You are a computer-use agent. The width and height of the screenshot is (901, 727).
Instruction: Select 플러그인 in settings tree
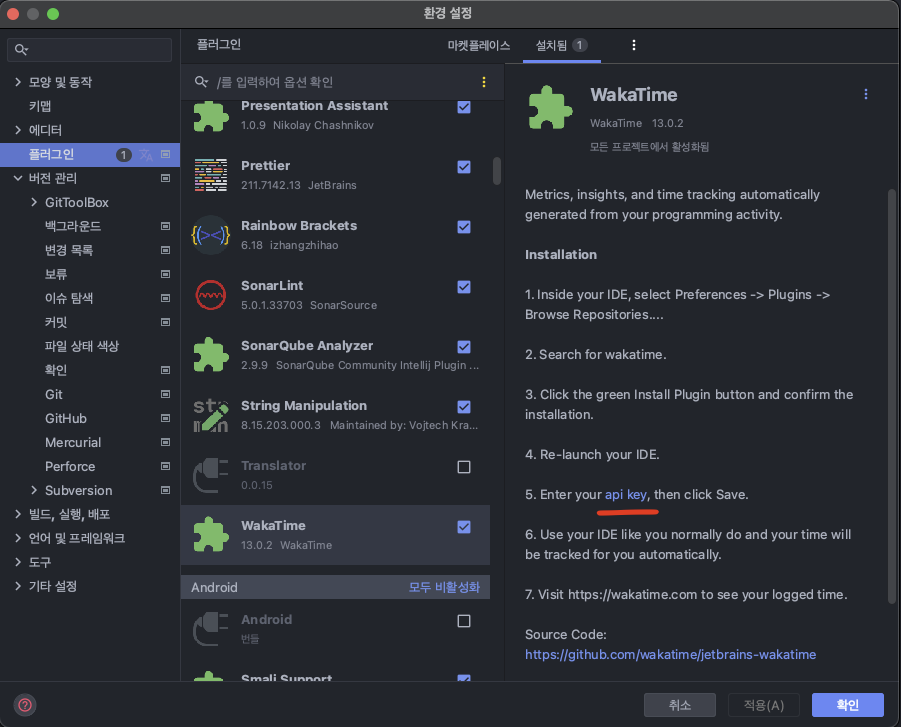pos(90,154)
